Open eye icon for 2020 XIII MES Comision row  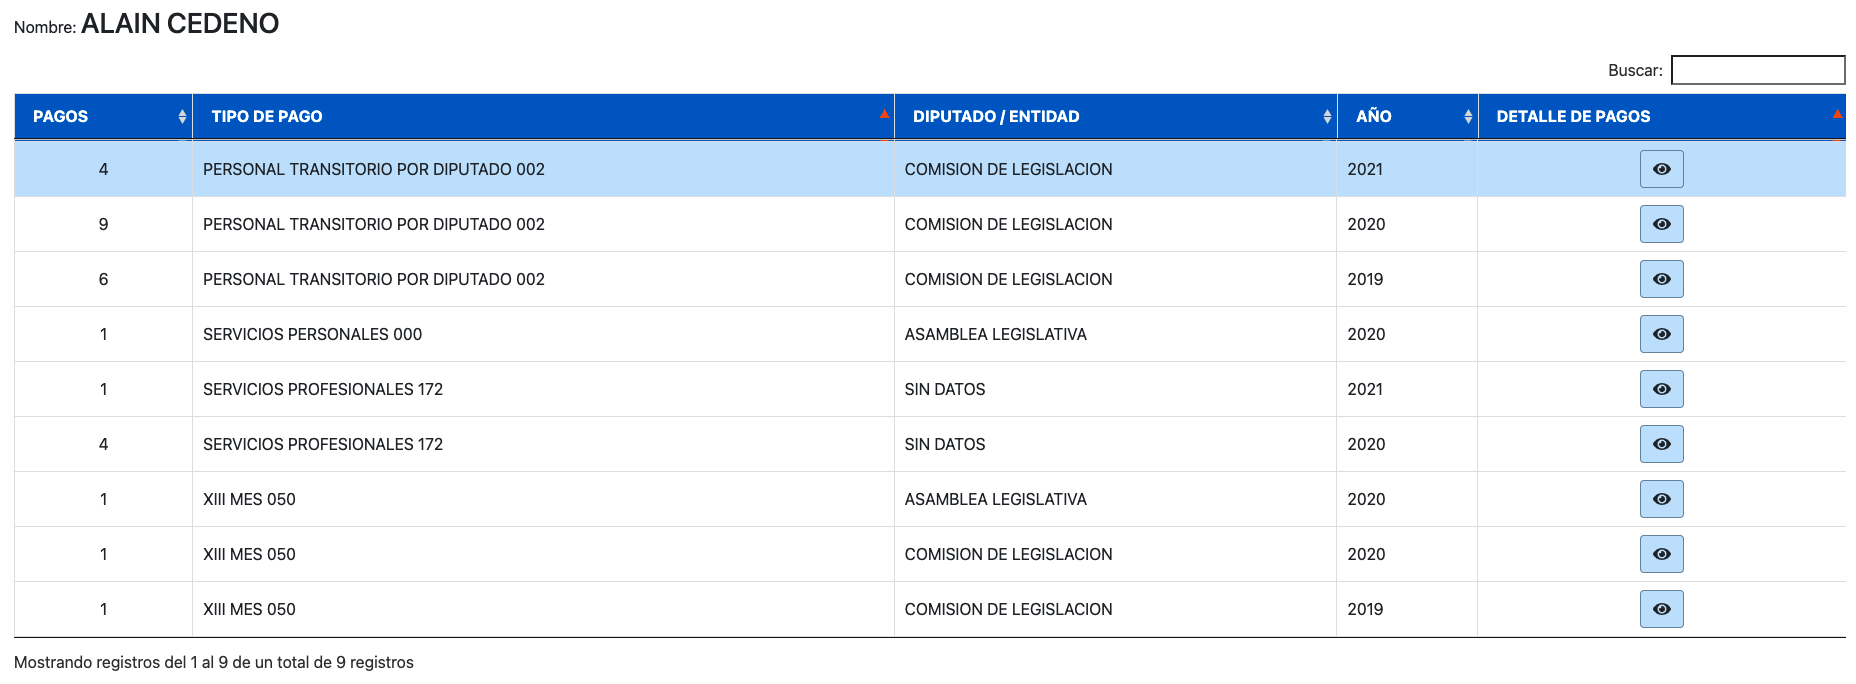pos(1661,554)
